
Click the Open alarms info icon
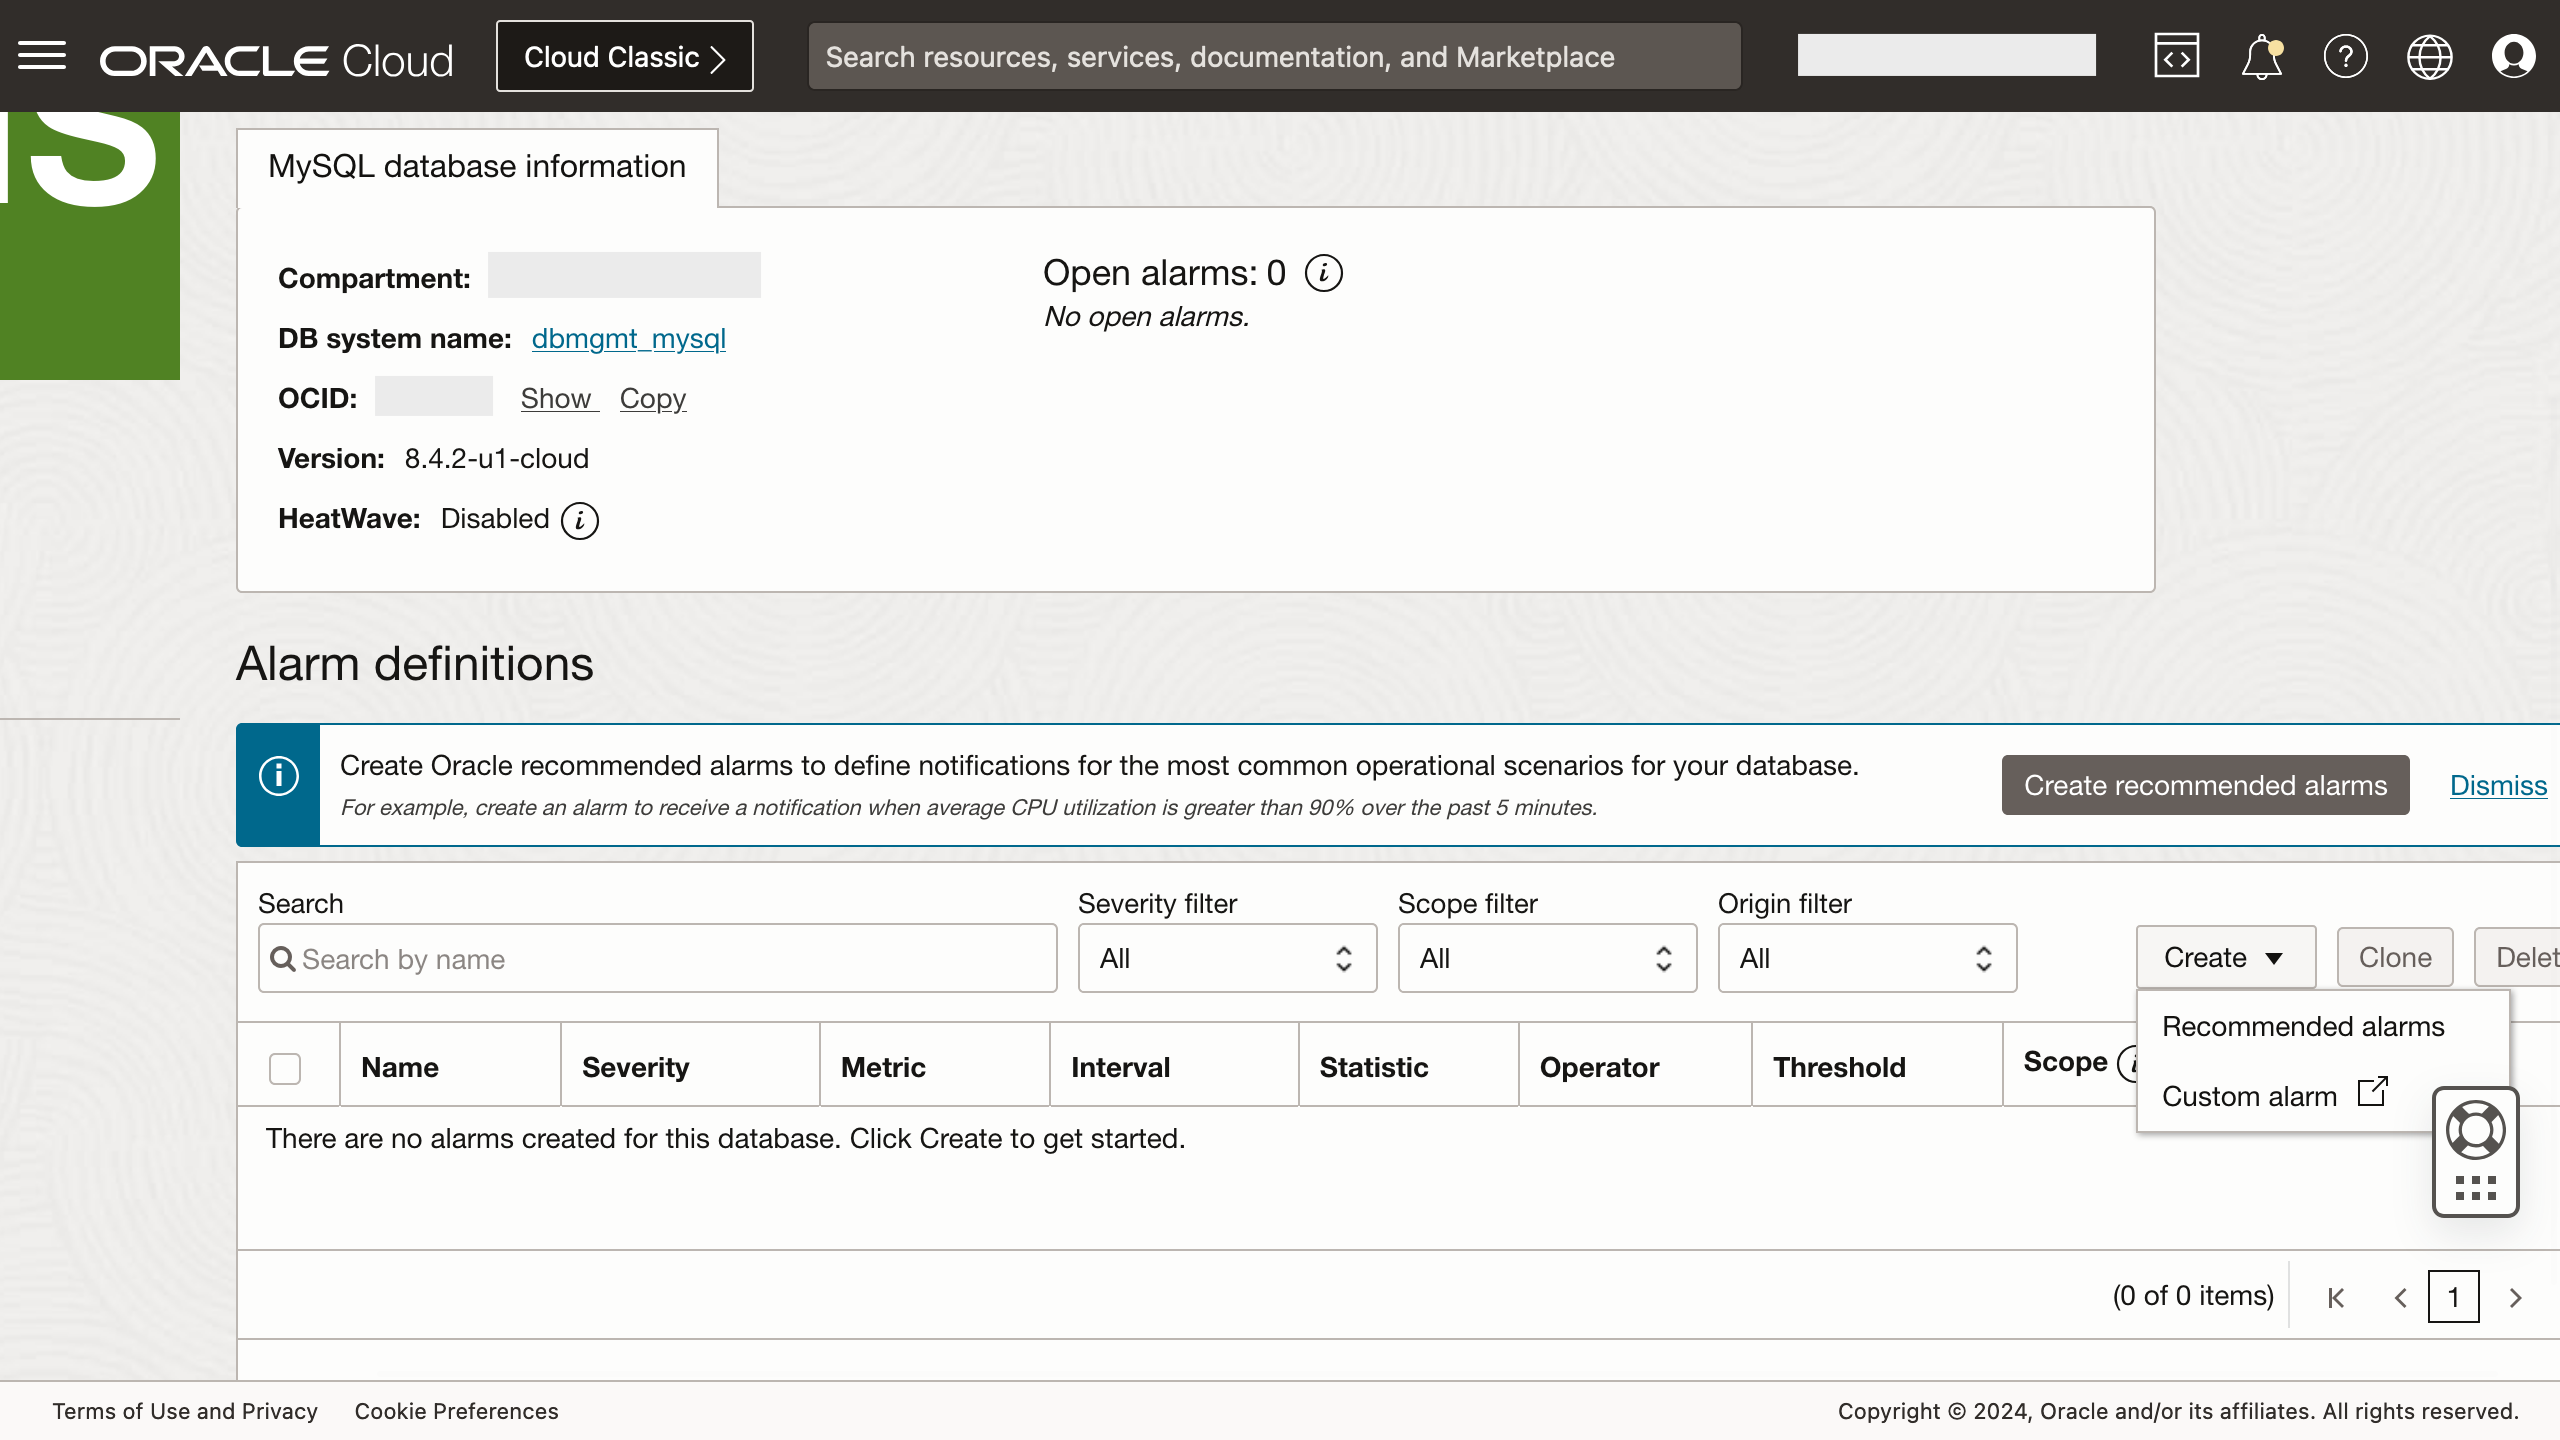tap(1324, 271)
